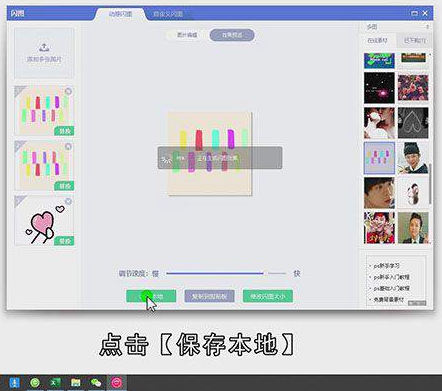Click the center color-bars preview image

point(210,153)
